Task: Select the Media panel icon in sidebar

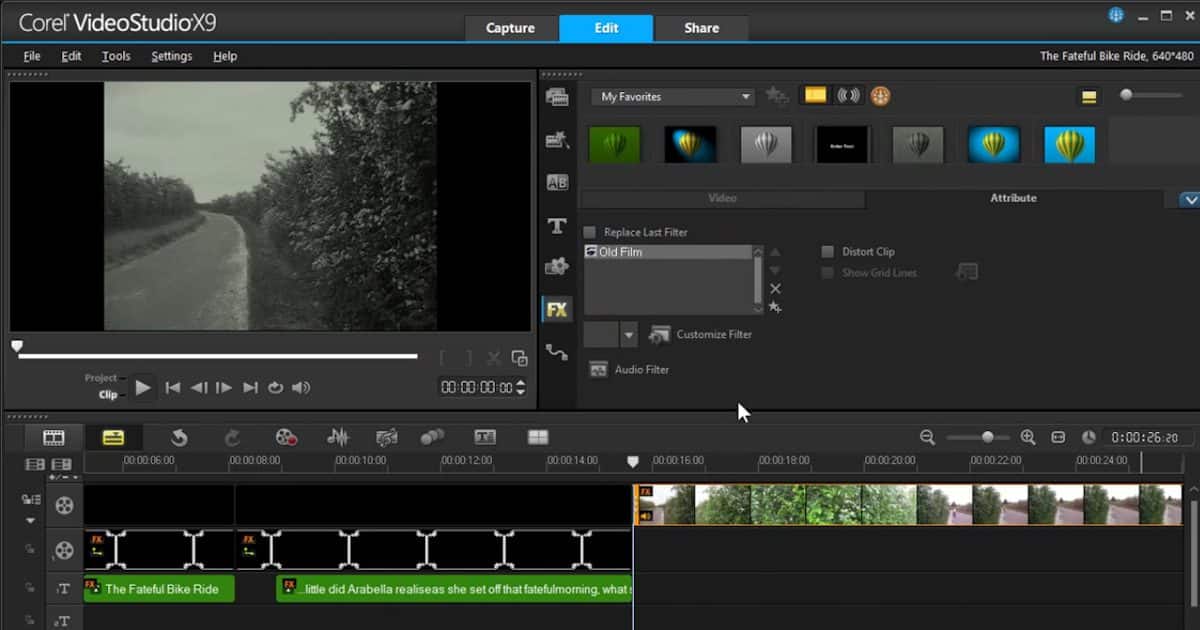Action: (x=557, y=95)
